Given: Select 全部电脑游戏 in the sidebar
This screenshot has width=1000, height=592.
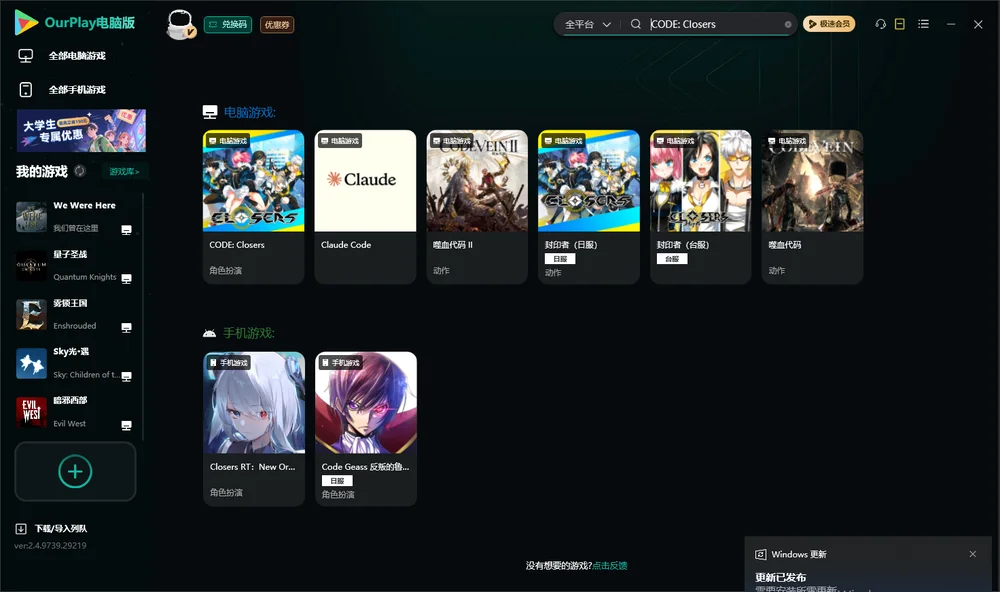Looking at the screenshot, I should click(x=77, y=56).
